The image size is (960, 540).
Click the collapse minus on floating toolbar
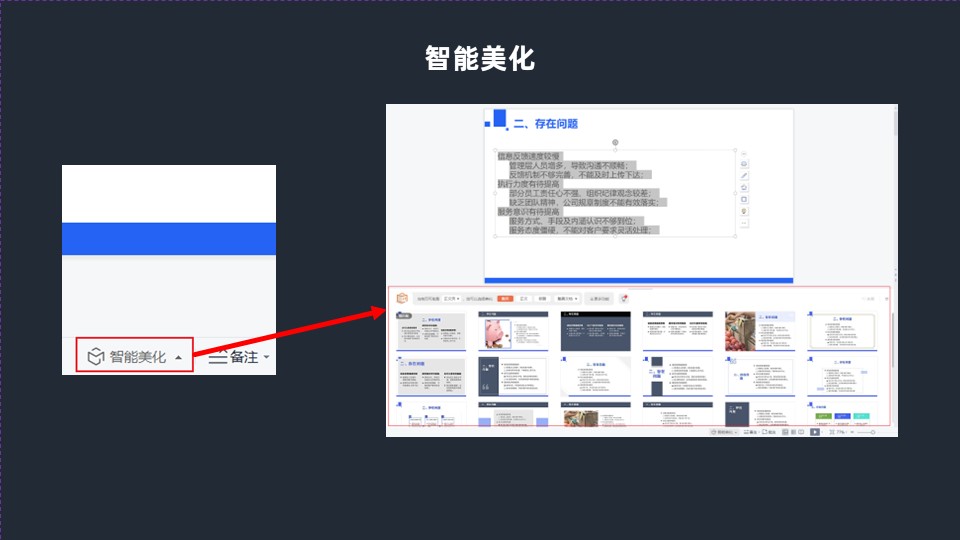click(x=744, y=154)
